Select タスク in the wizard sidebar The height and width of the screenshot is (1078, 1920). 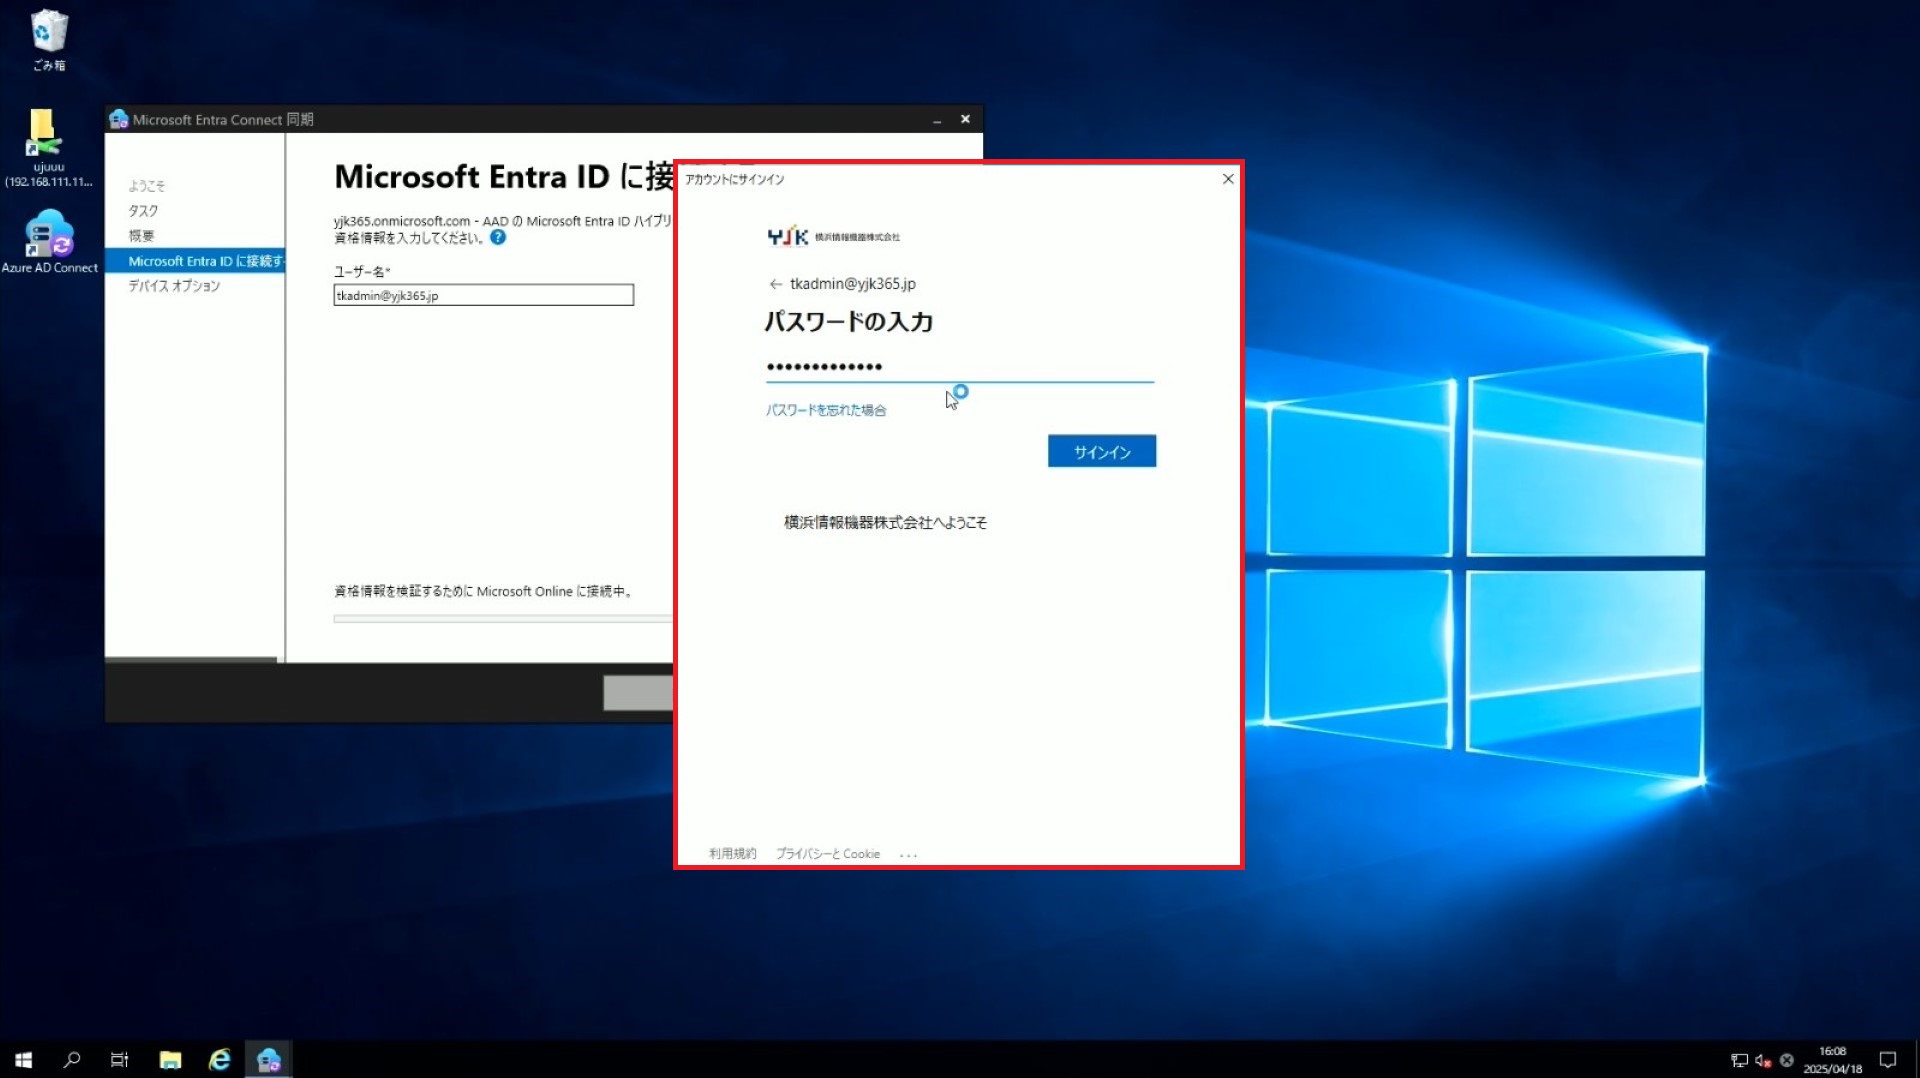pyautogui.click(x=143, y=211)
